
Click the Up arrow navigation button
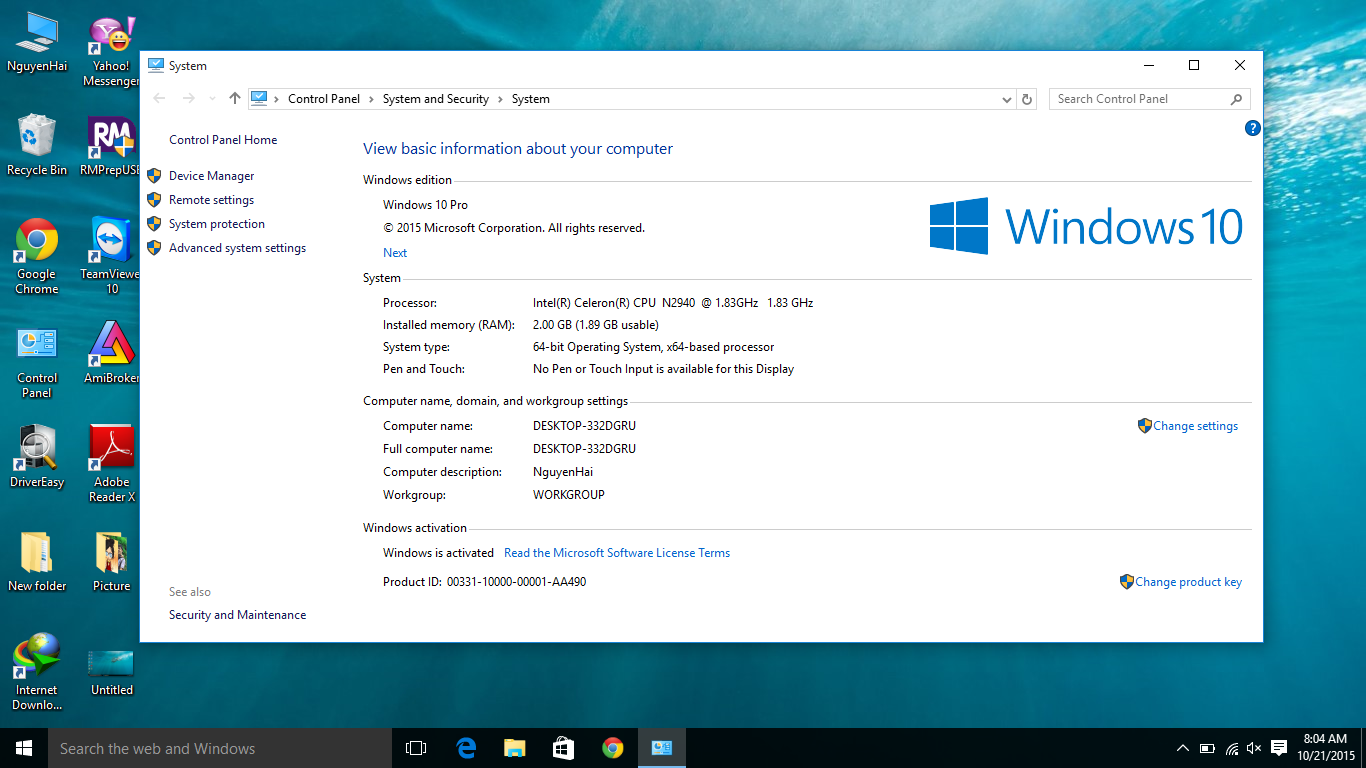click(x=235, y=98)
